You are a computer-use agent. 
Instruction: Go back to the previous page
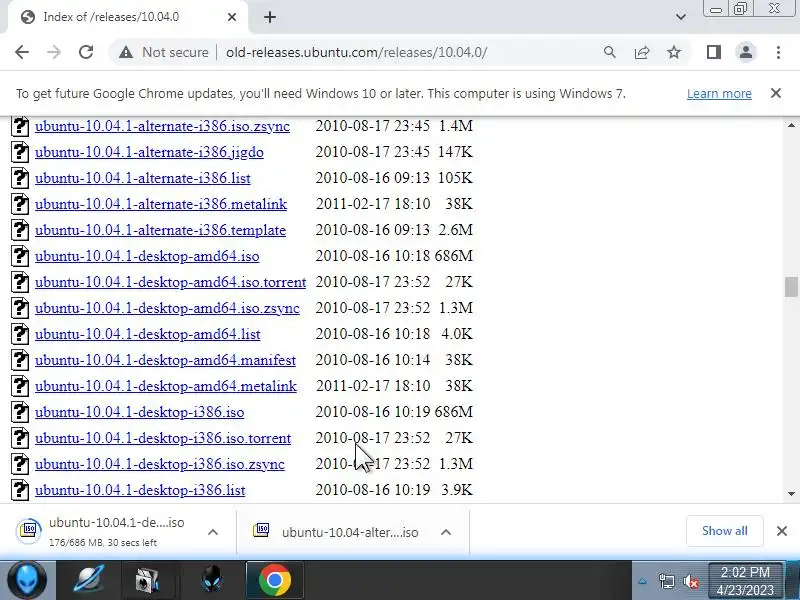click(x=22, y=52)
